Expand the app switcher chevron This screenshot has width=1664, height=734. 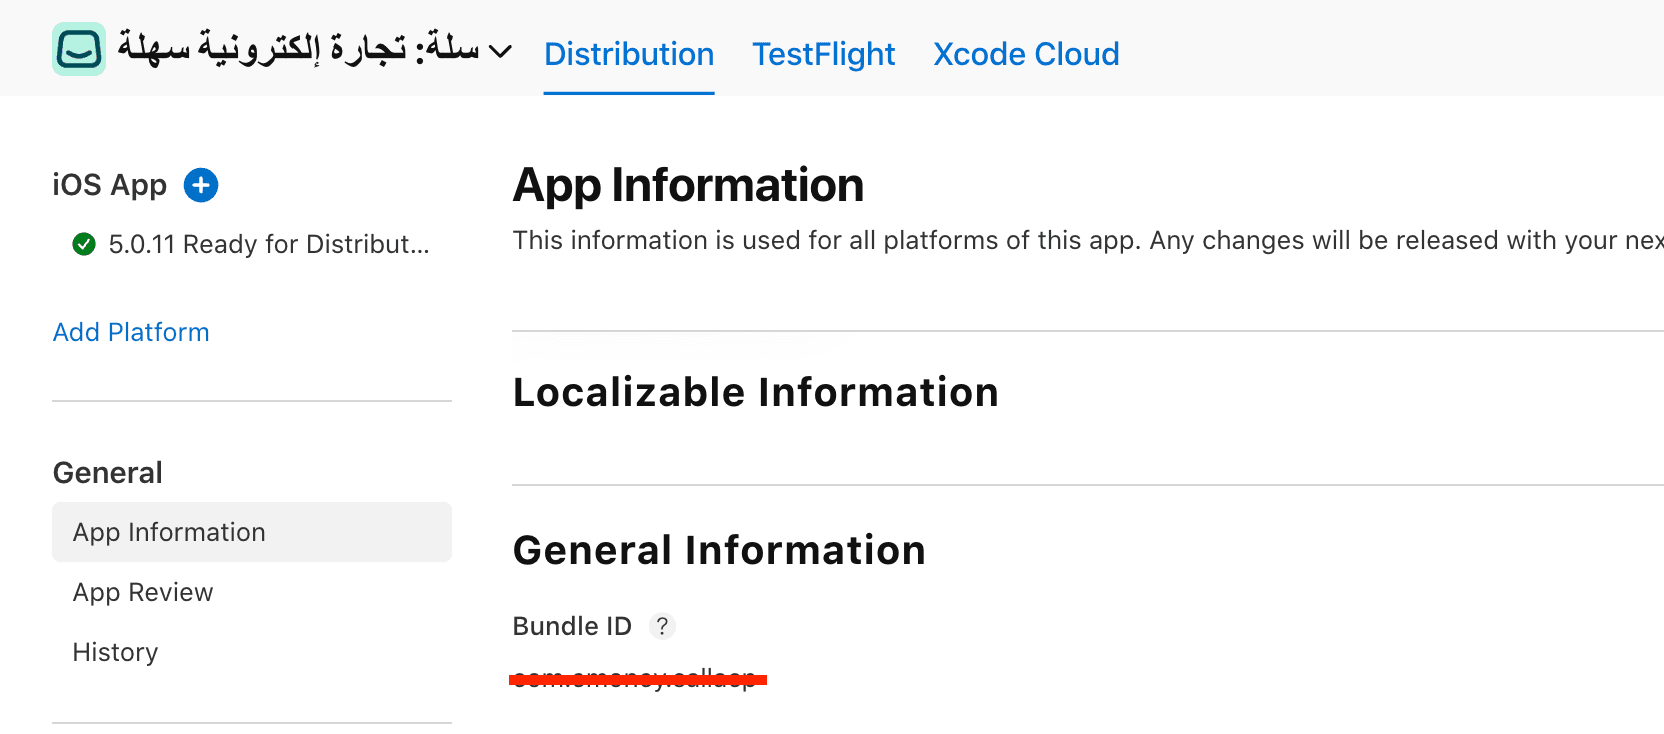500,51
